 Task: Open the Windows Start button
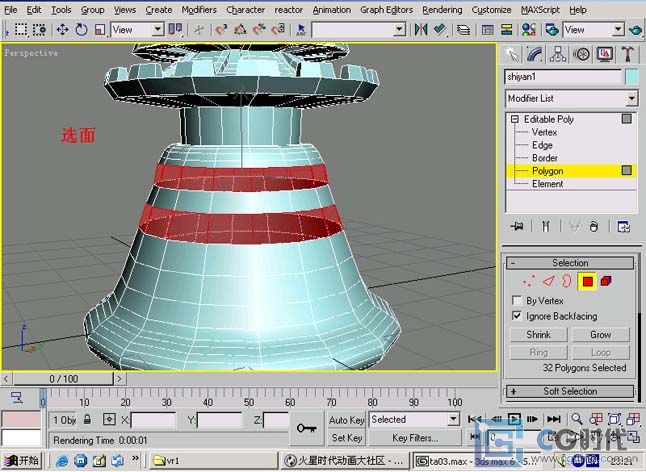pyautogui.click(x=23, y=460)
